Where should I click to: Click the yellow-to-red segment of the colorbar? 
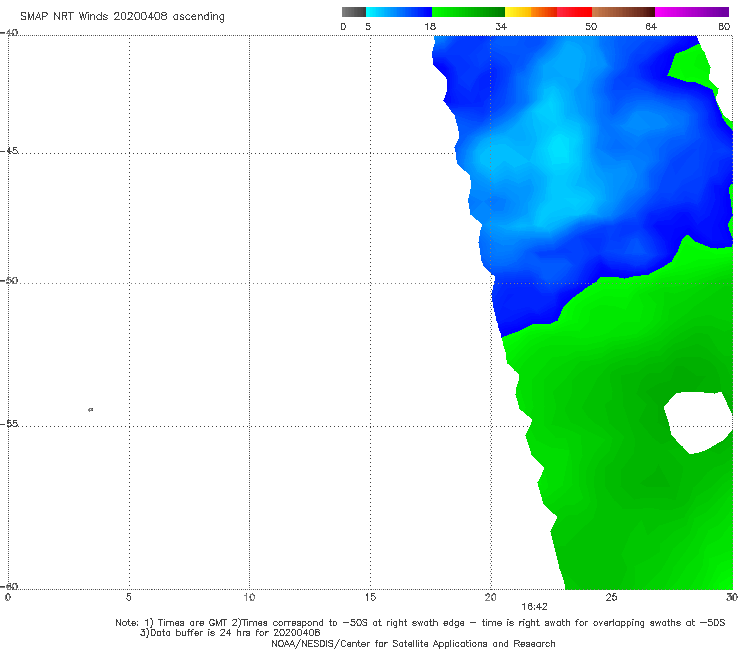(x=548, y=12)
